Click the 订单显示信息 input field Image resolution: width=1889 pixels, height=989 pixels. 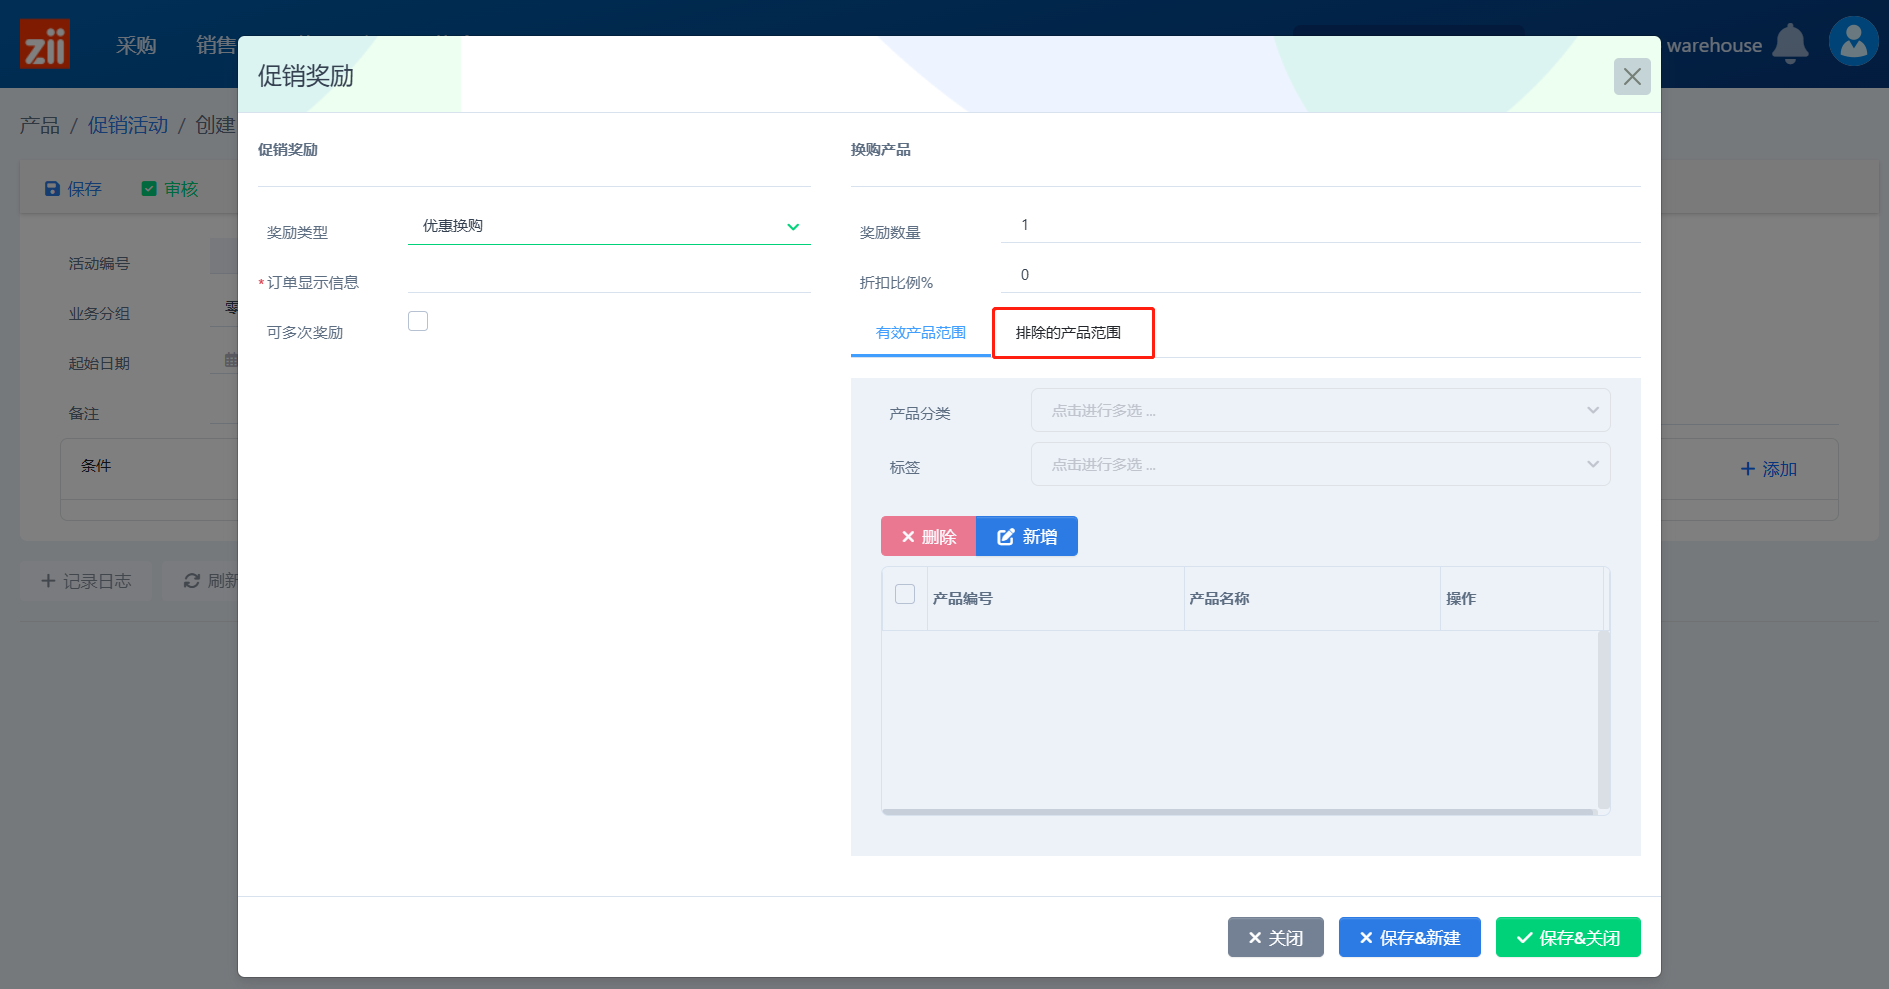609,276
